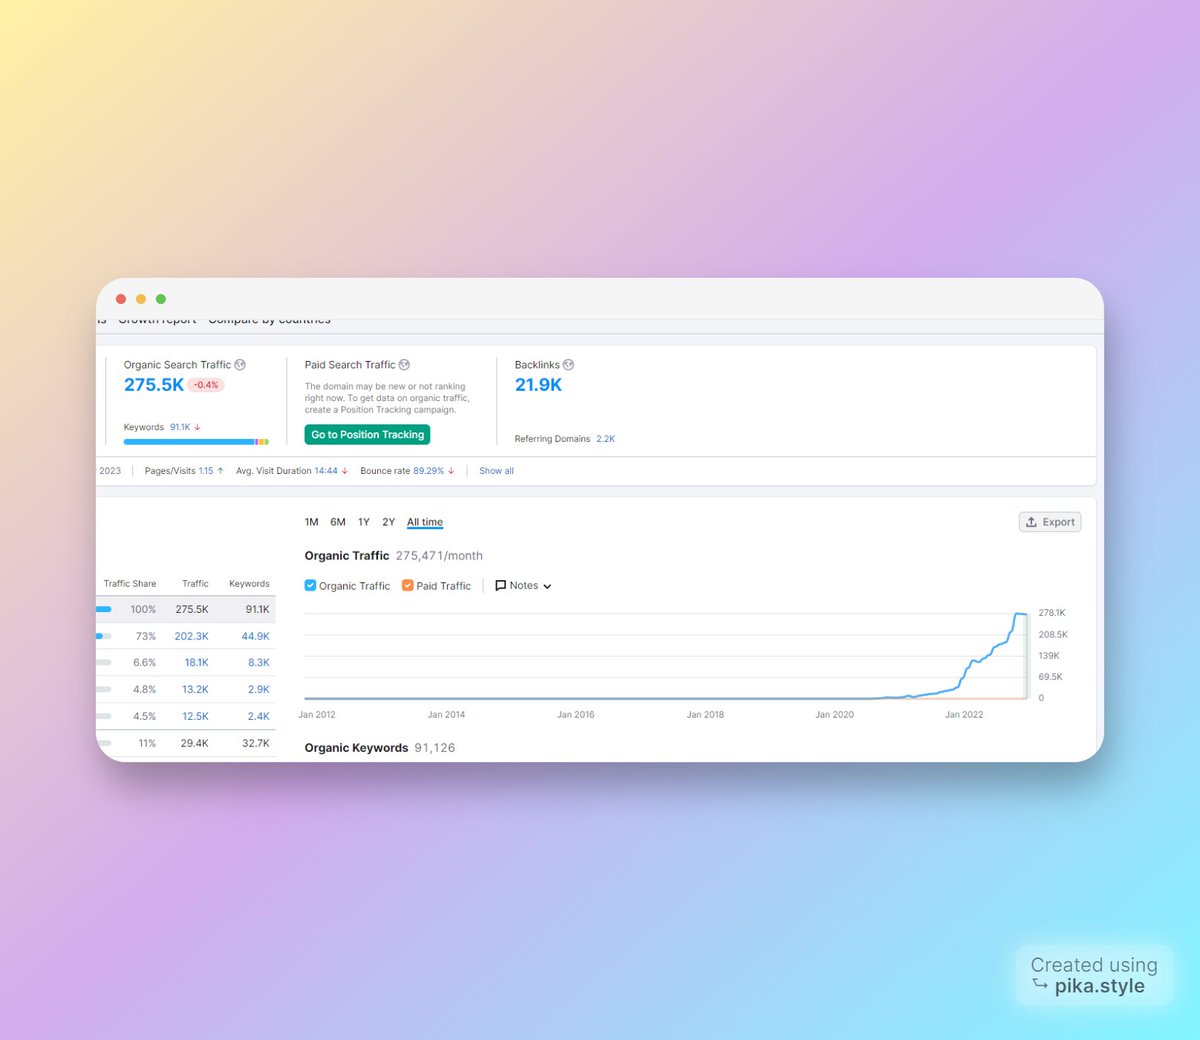Click the 29.4K traffic cell

194,744
